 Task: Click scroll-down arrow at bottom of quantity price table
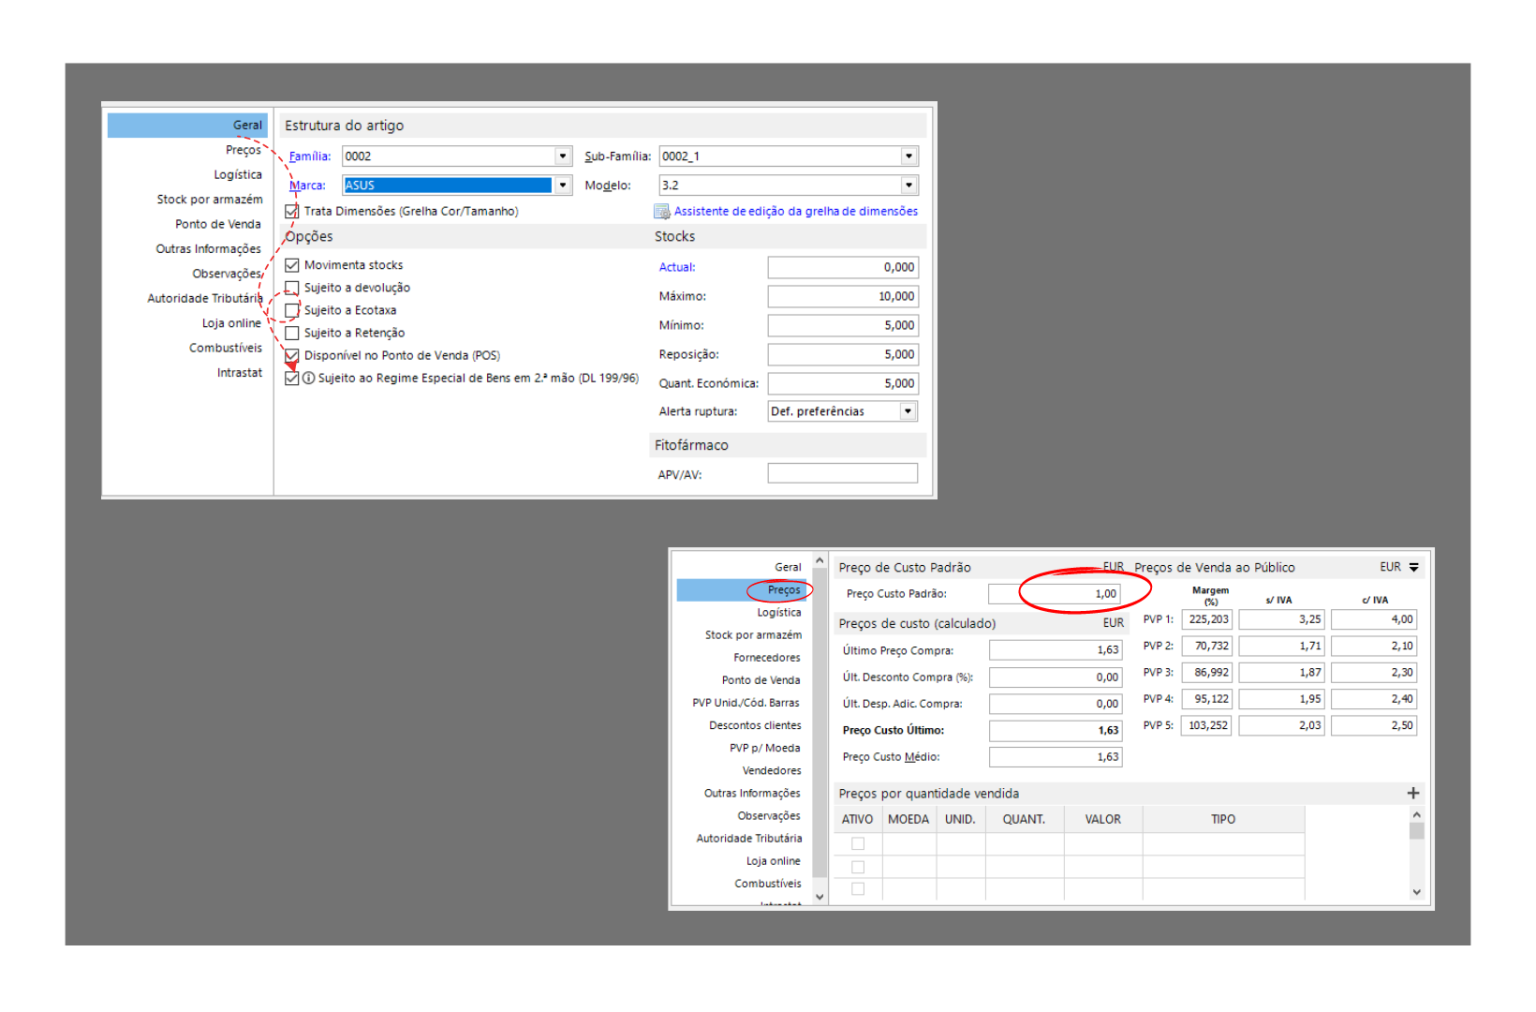click(1416, 892)
